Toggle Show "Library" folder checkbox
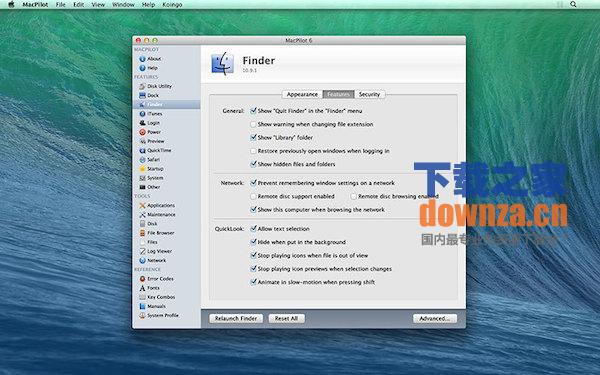Viewport: 600px width, 375px height. [x=253, y=137]
